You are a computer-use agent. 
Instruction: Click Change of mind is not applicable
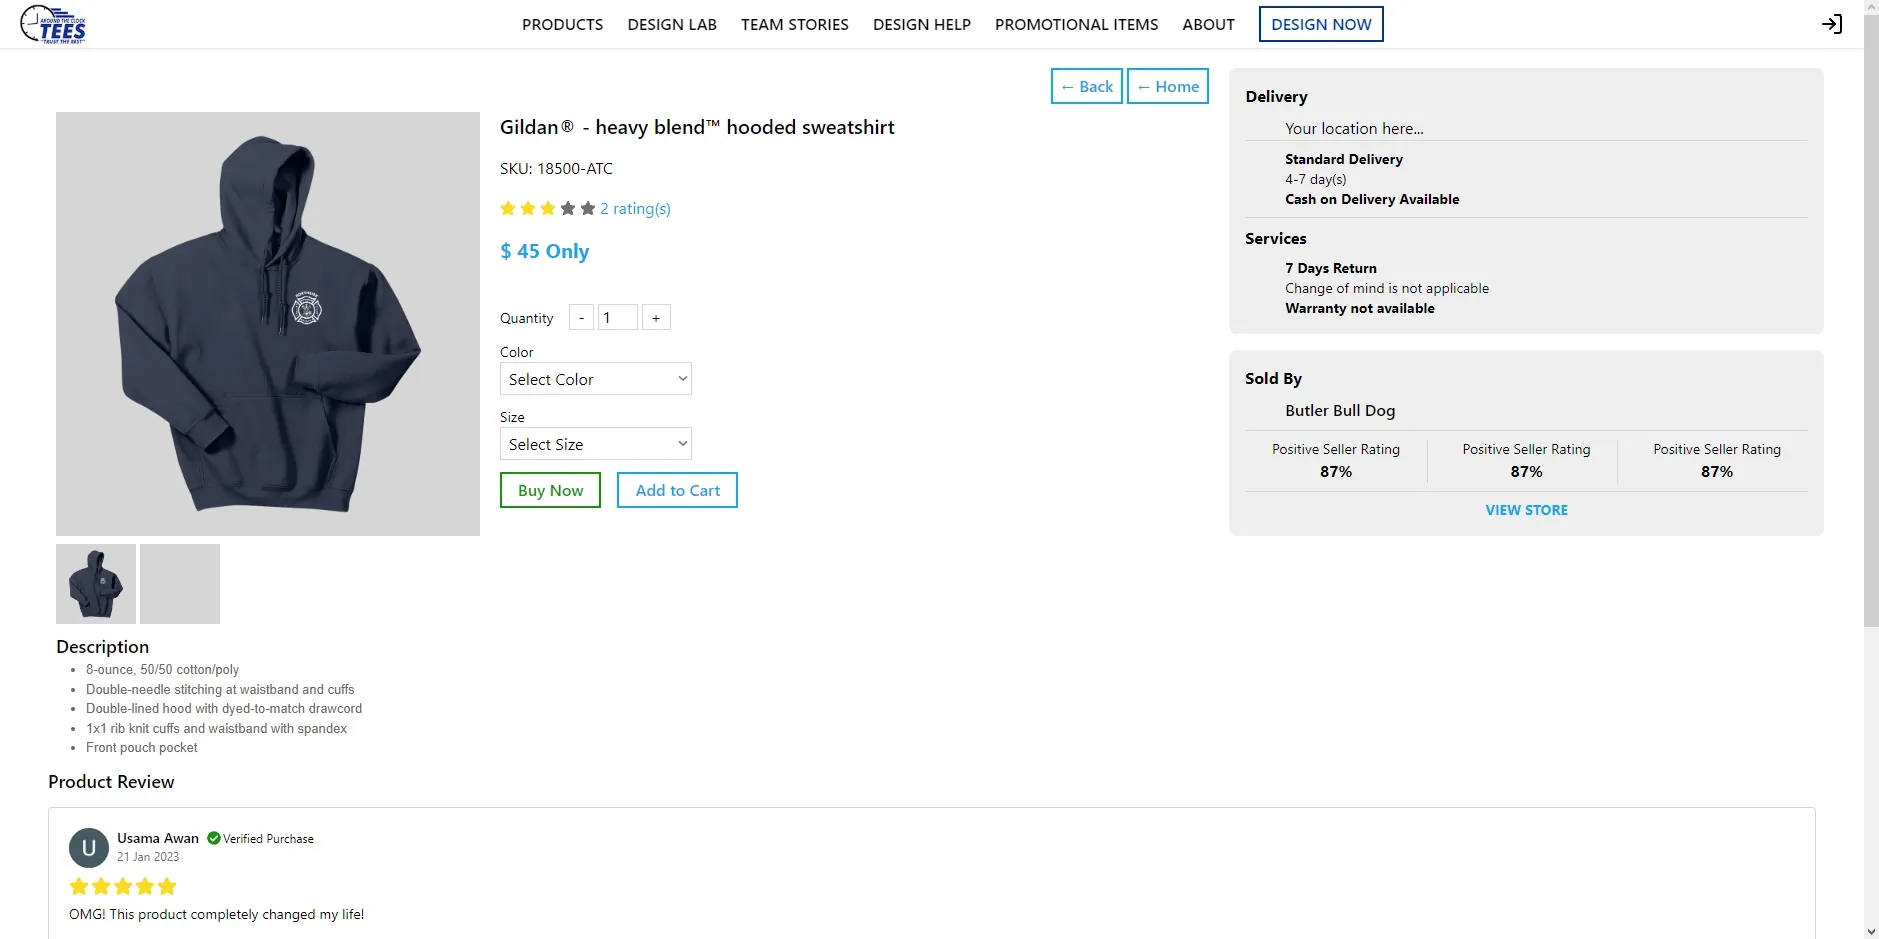[1387, 288]
